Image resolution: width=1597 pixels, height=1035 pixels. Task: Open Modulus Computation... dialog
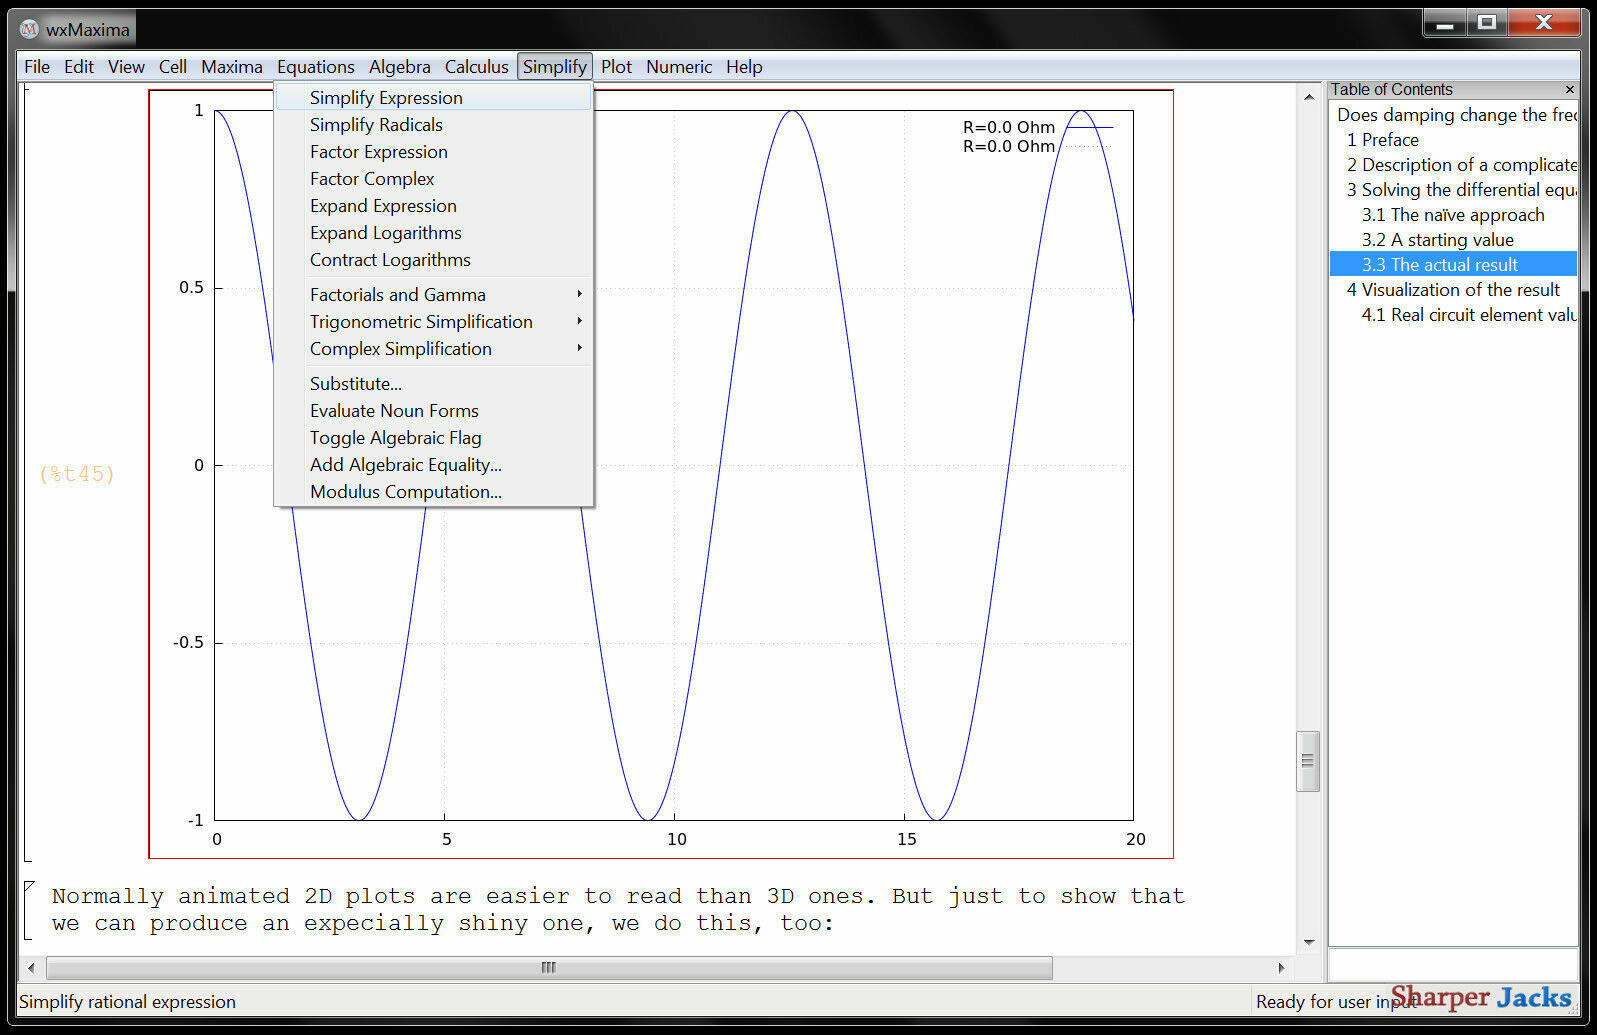[x=434, y=492]
